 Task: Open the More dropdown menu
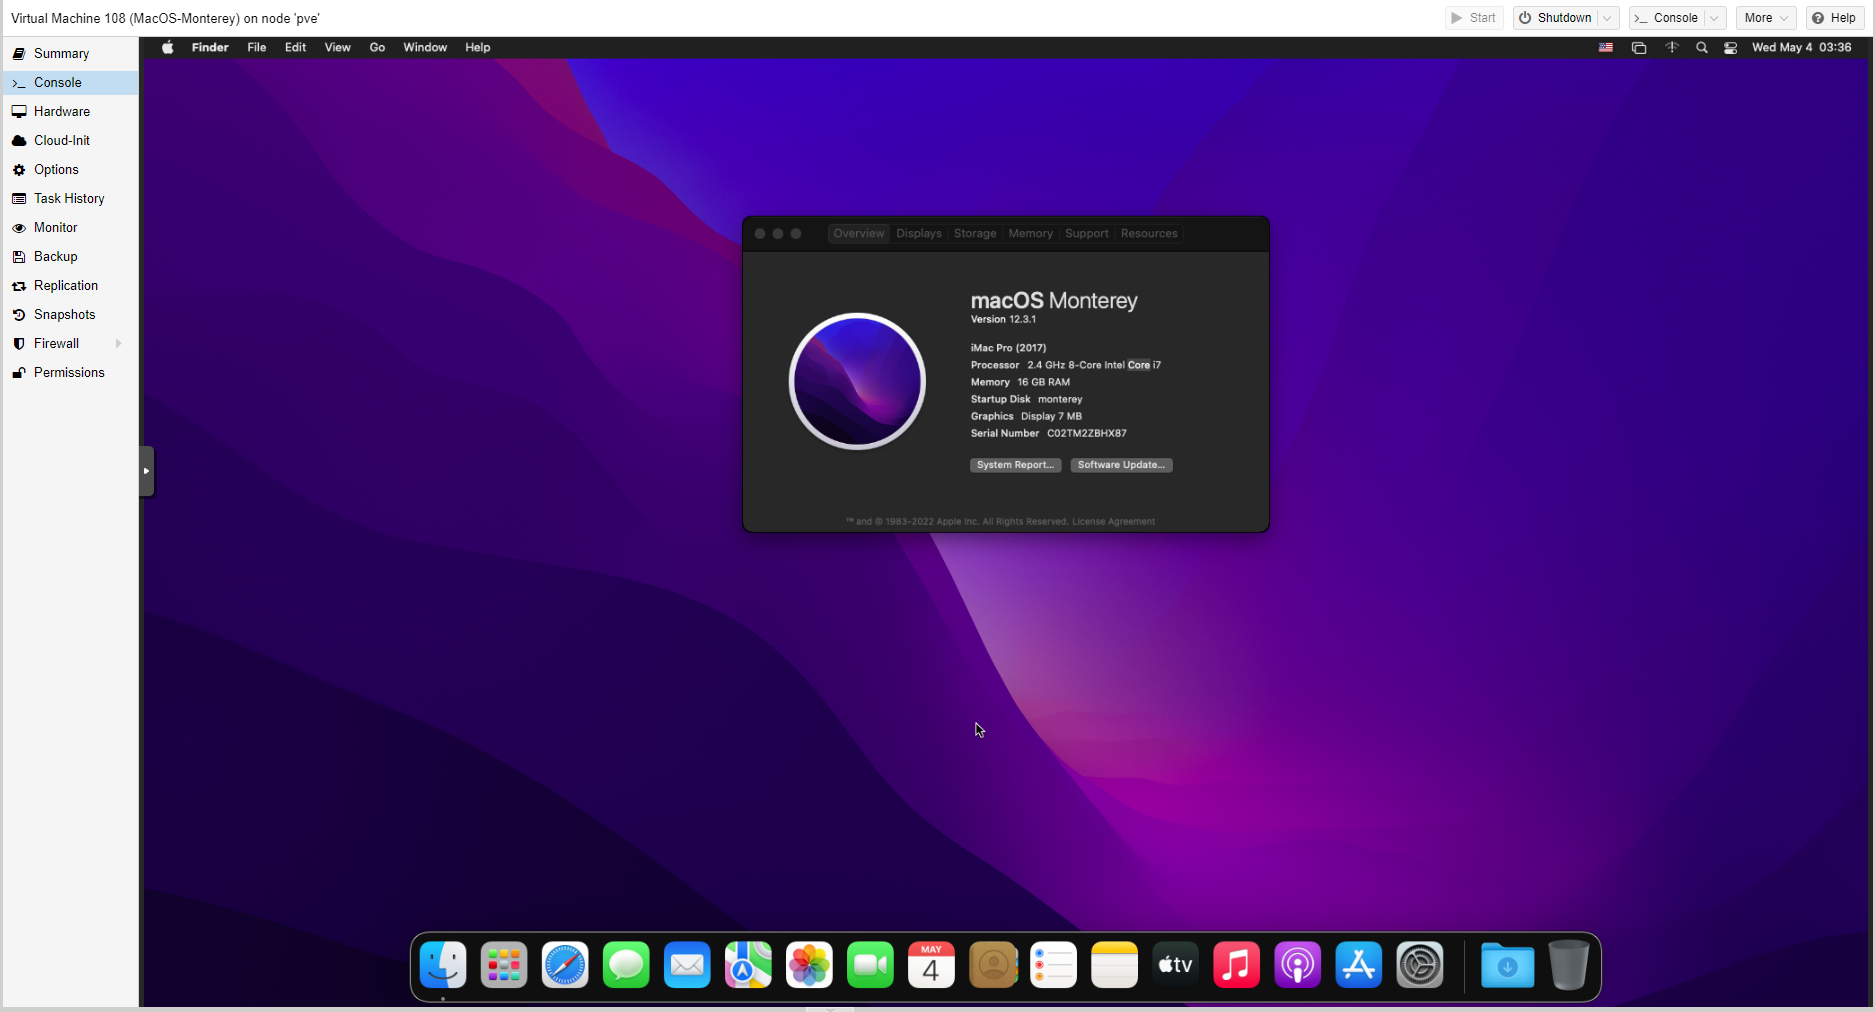pyautogui.click(x=1766, y=18)
